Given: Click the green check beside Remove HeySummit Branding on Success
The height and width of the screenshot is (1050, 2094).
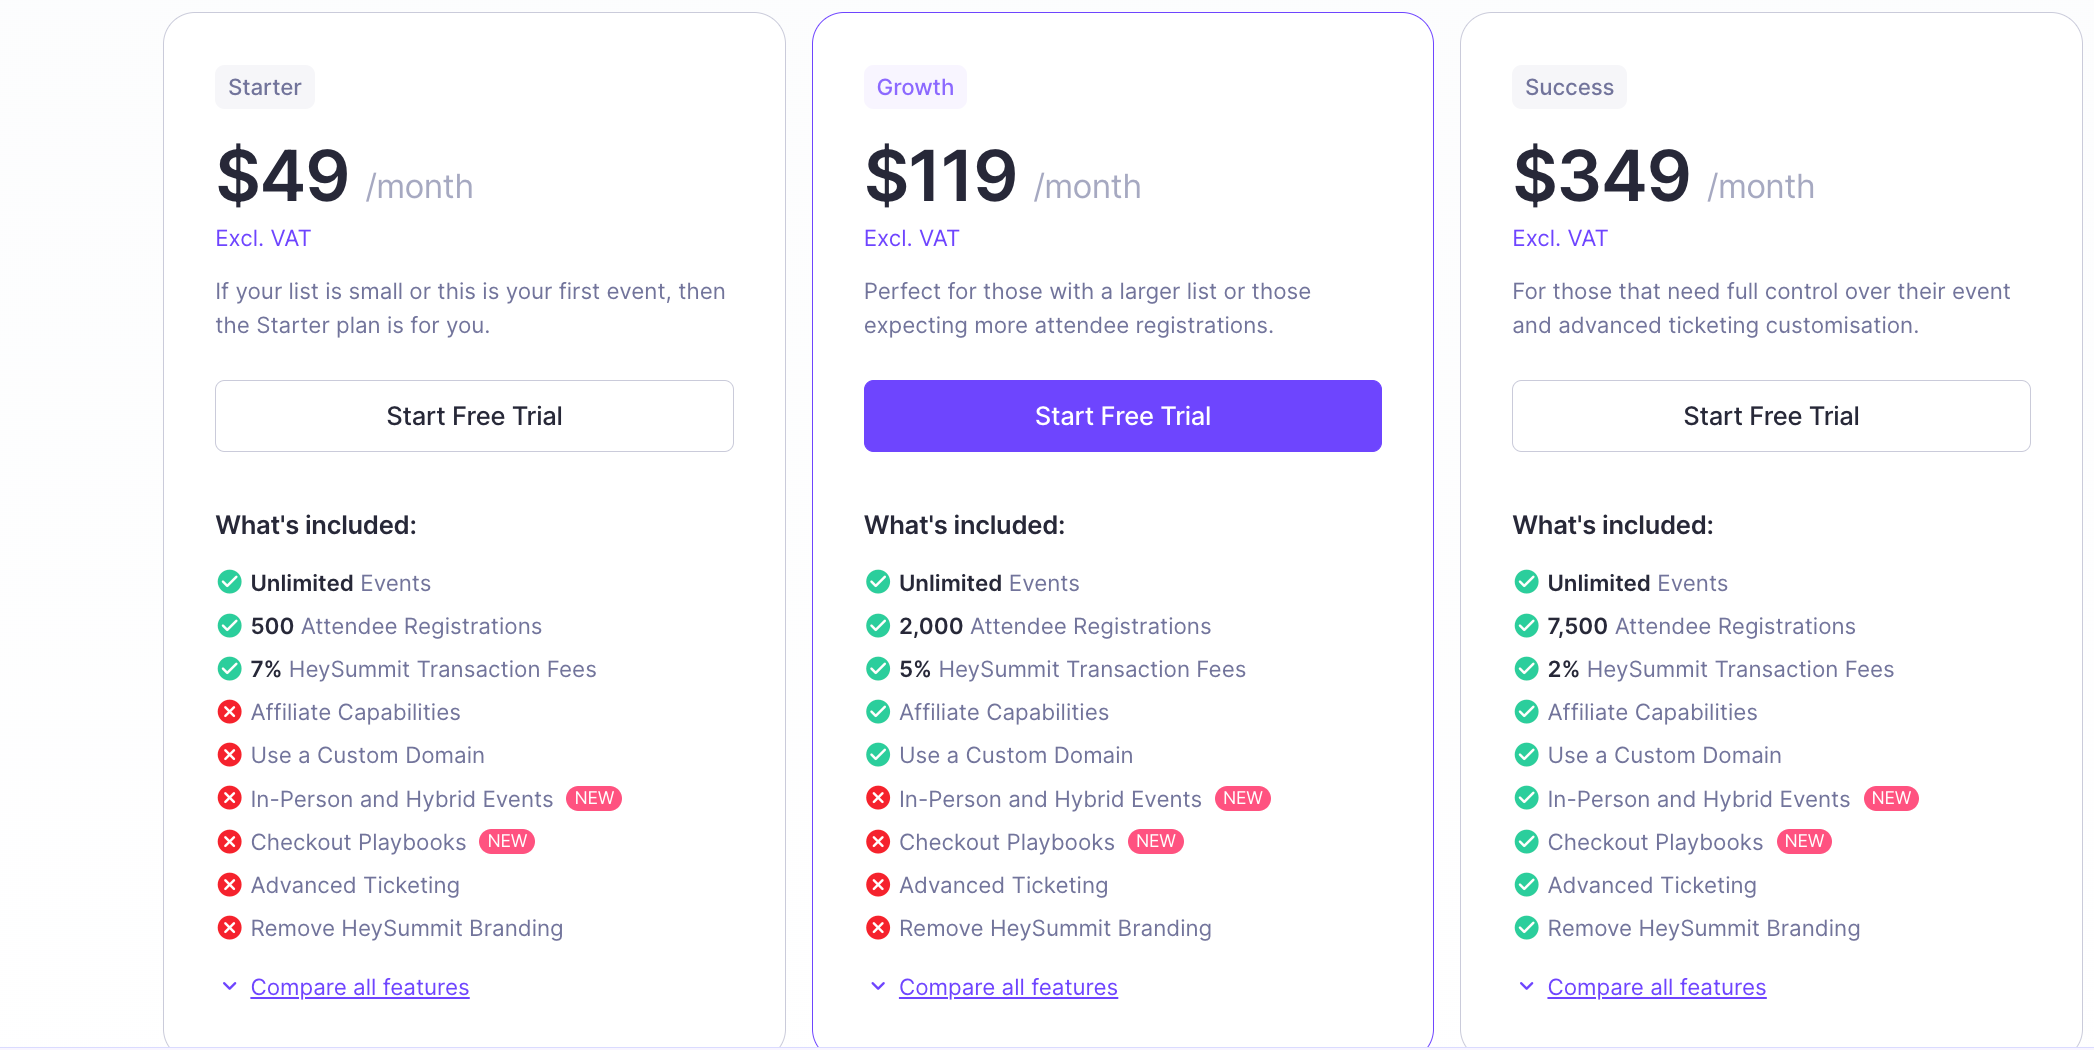Looking at the screenshot, I should point(1526,927).
